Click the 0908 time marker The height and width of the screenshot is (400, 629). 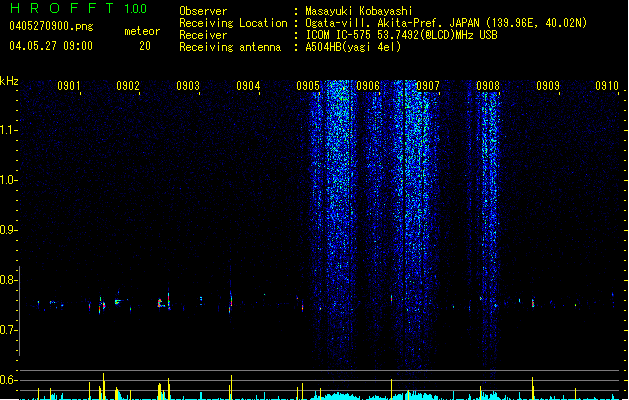click(x=488, y=85)
